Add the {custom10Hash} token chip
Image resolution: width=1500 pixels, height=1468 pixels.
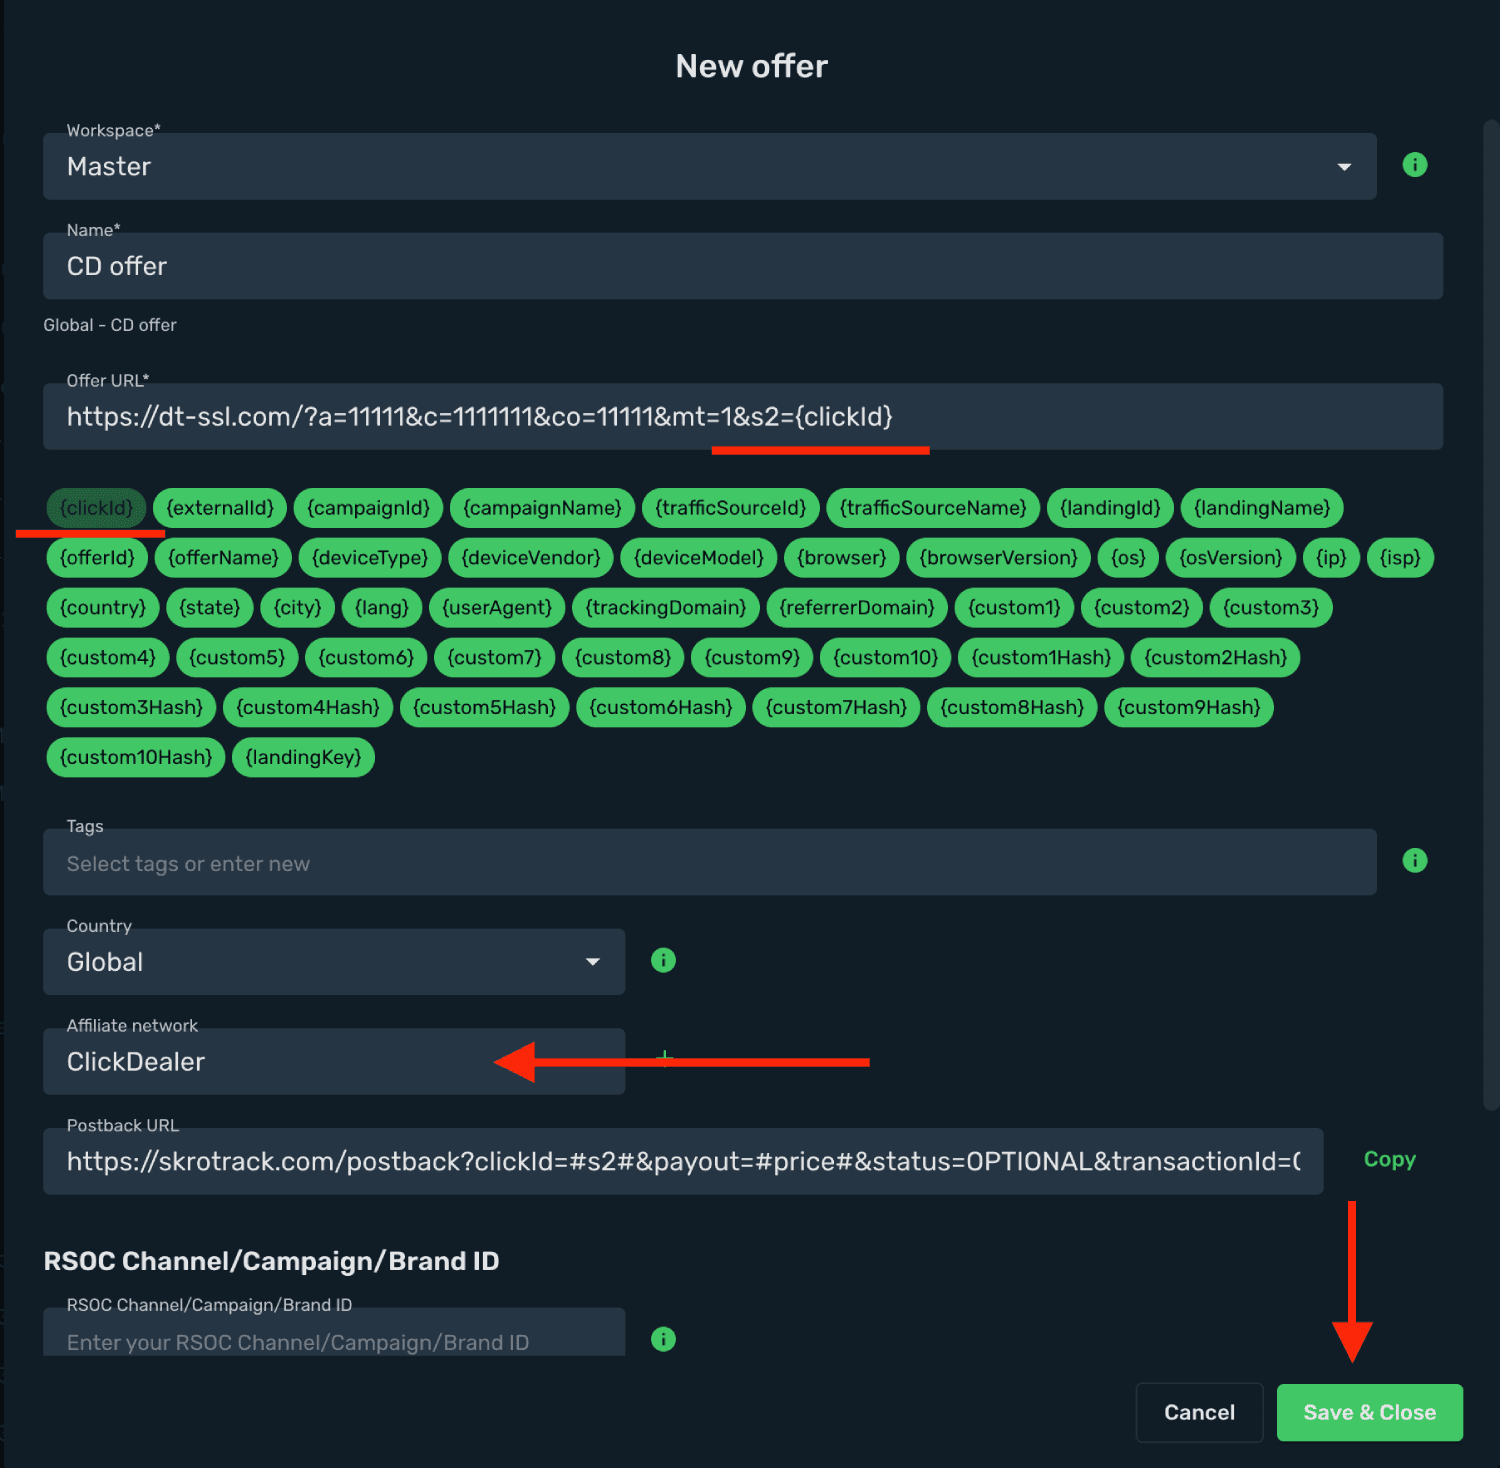point(136,757)
